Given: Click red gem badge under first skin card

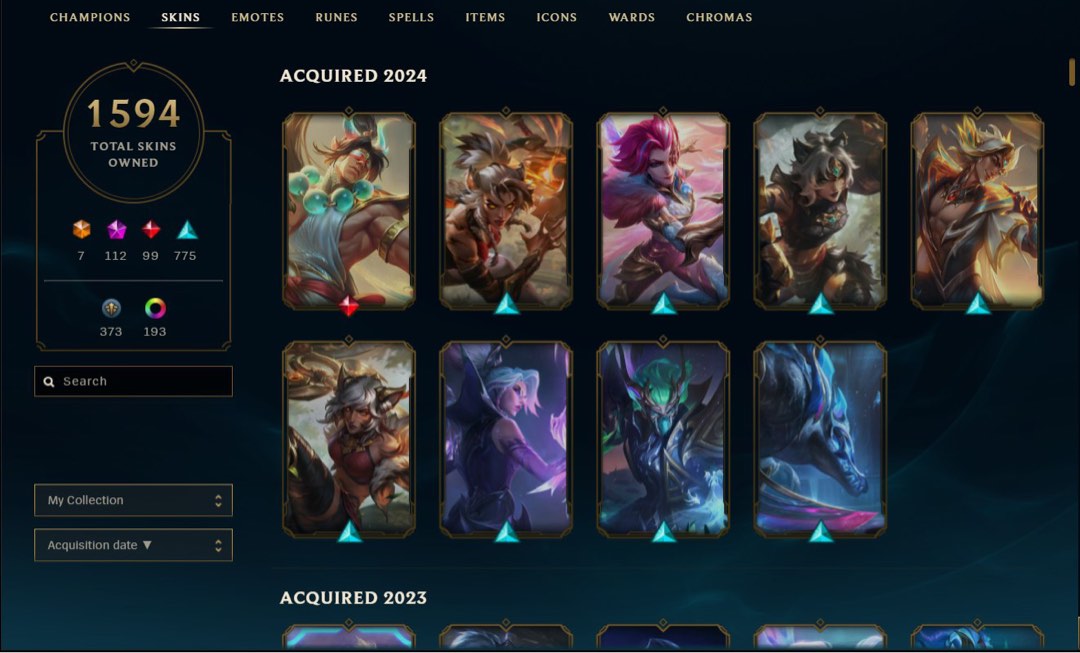Looking at the screenshot, I should click(349, 305).
